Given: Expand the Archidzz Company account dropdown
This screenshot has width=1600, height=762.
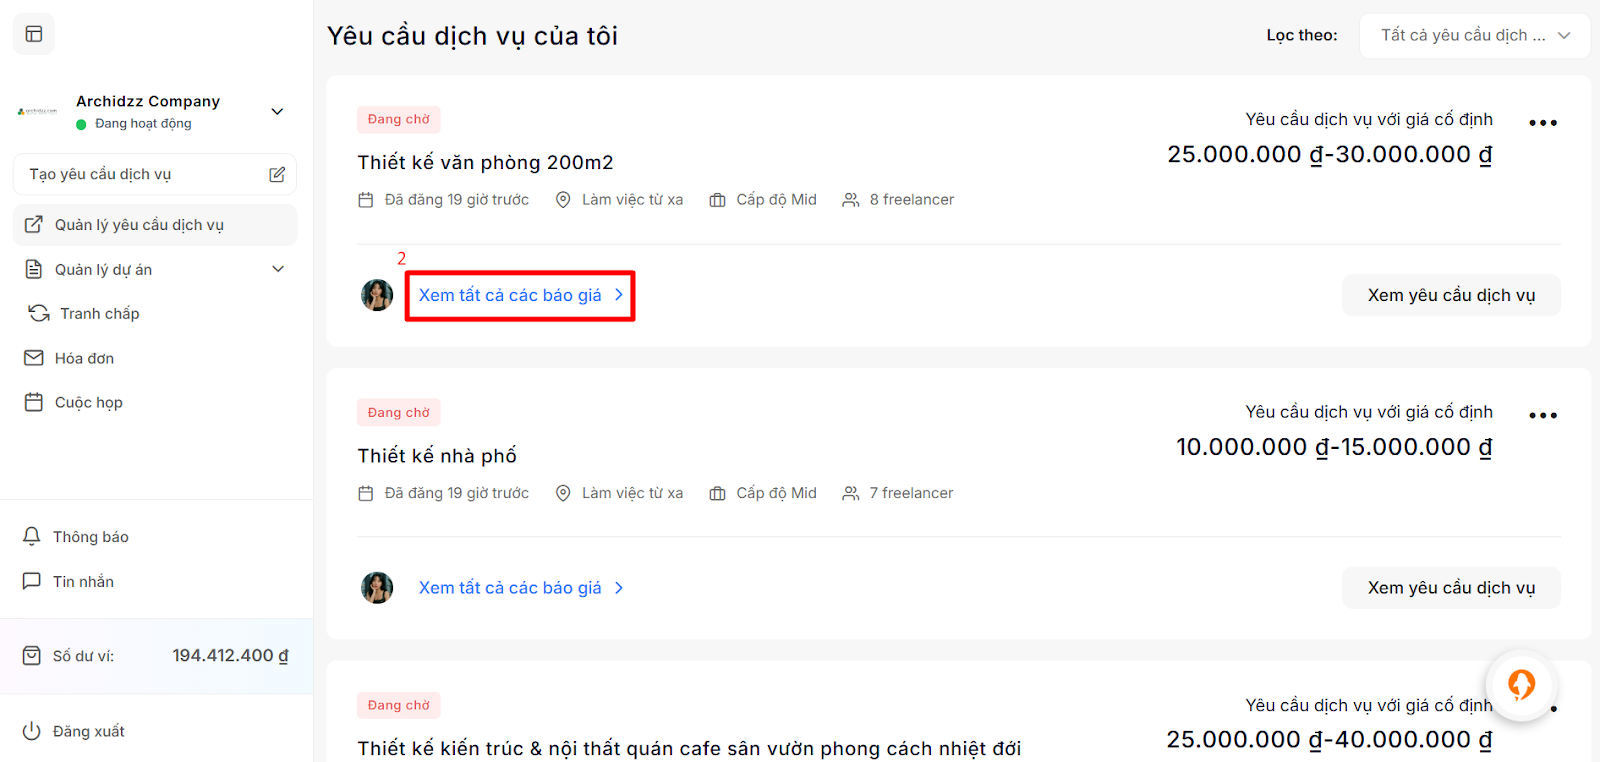Looking at the screenshot, I should [x=278, y=111].
